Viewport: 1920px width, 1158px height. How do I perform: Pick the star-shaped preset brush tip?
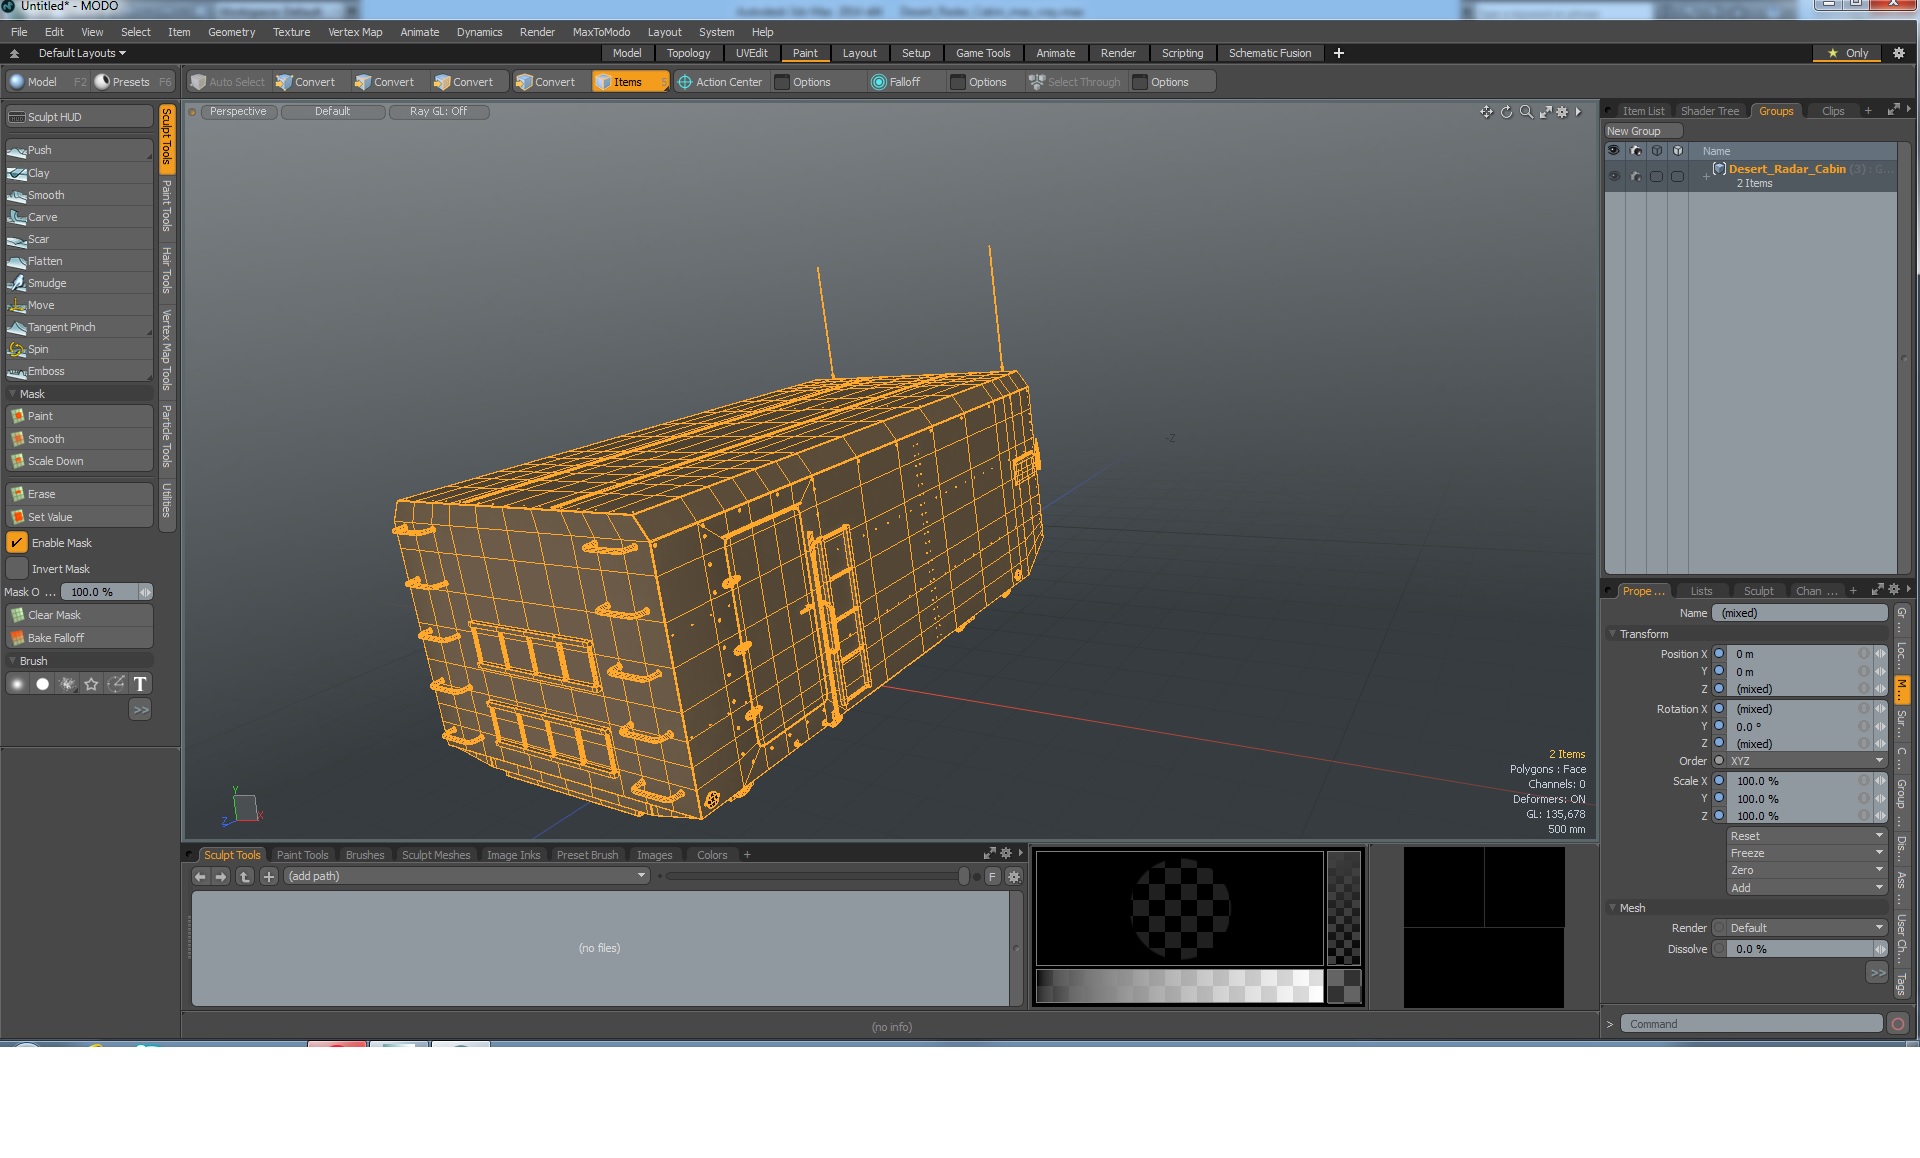click(91, 684)
